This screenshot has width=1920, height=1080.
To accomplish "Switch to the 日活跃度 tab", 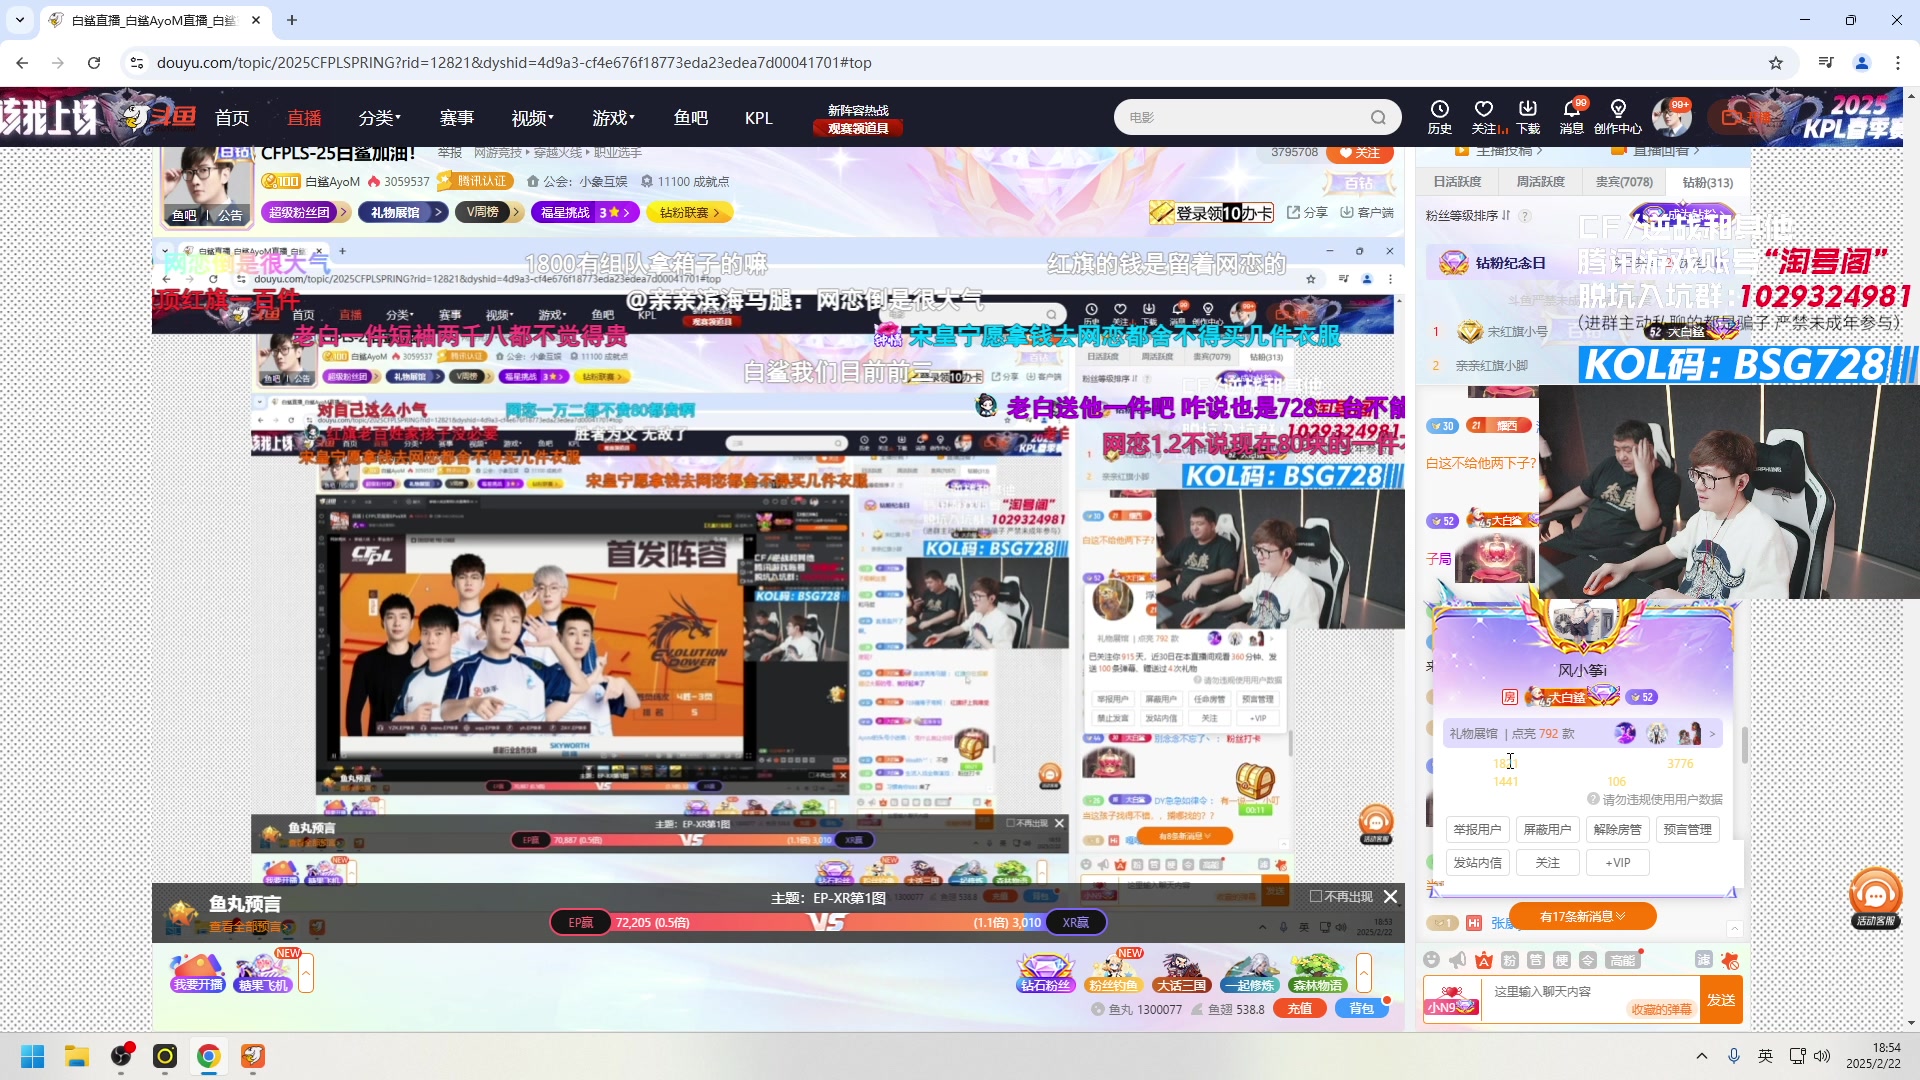I will [1458, 182].
